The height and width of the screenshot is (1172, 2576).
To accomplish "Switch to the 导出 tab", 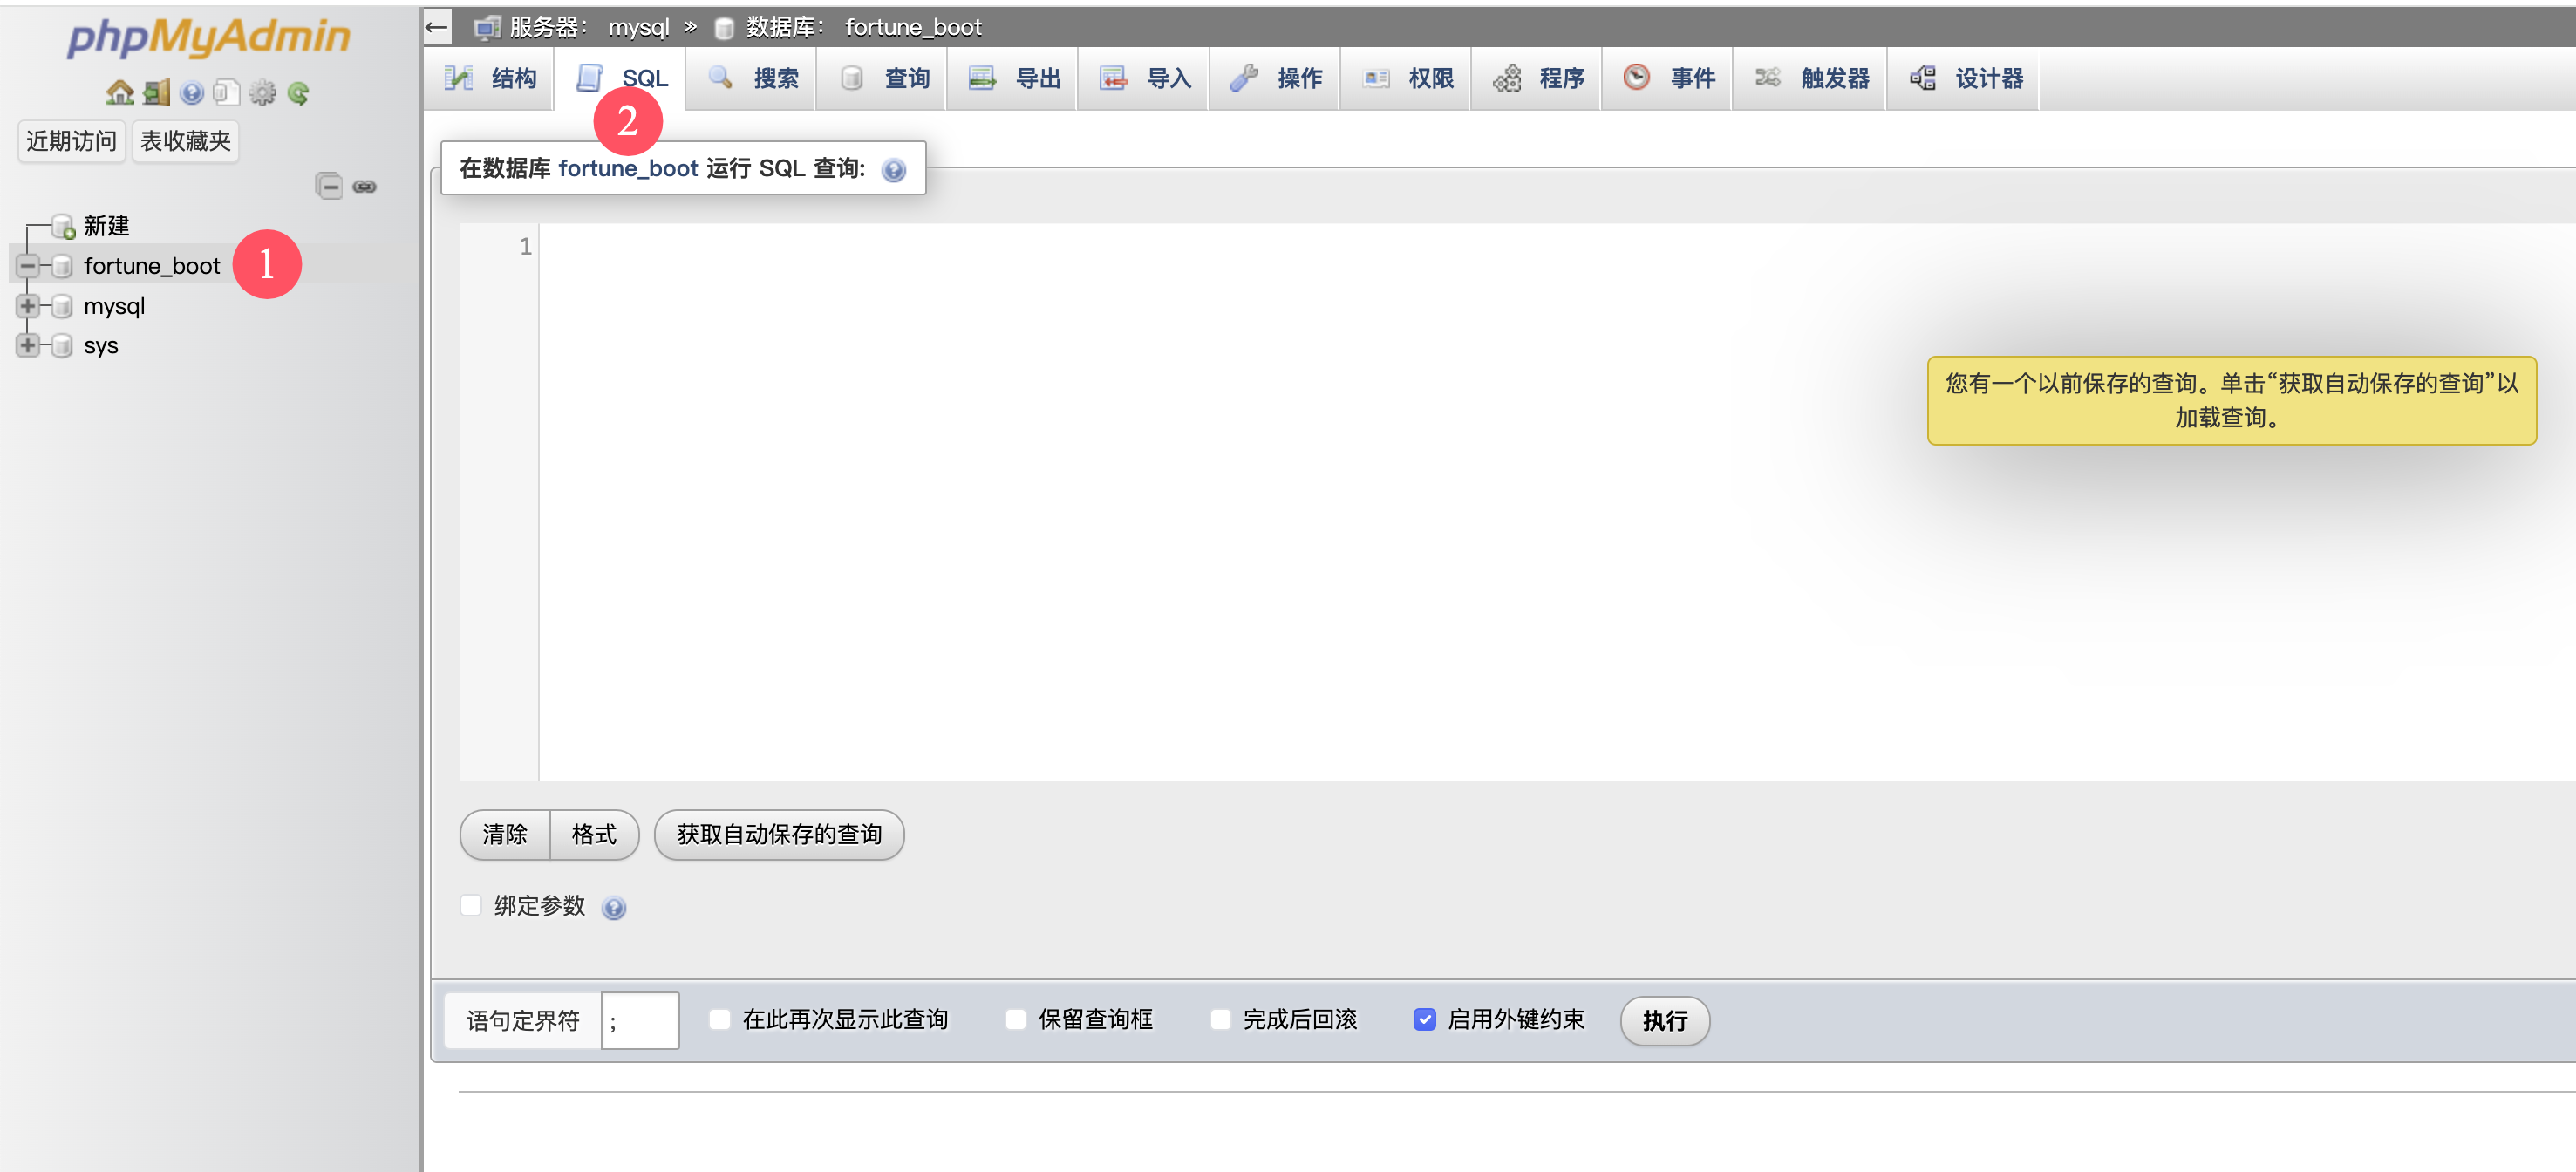I will click(x=1013, y=78).
